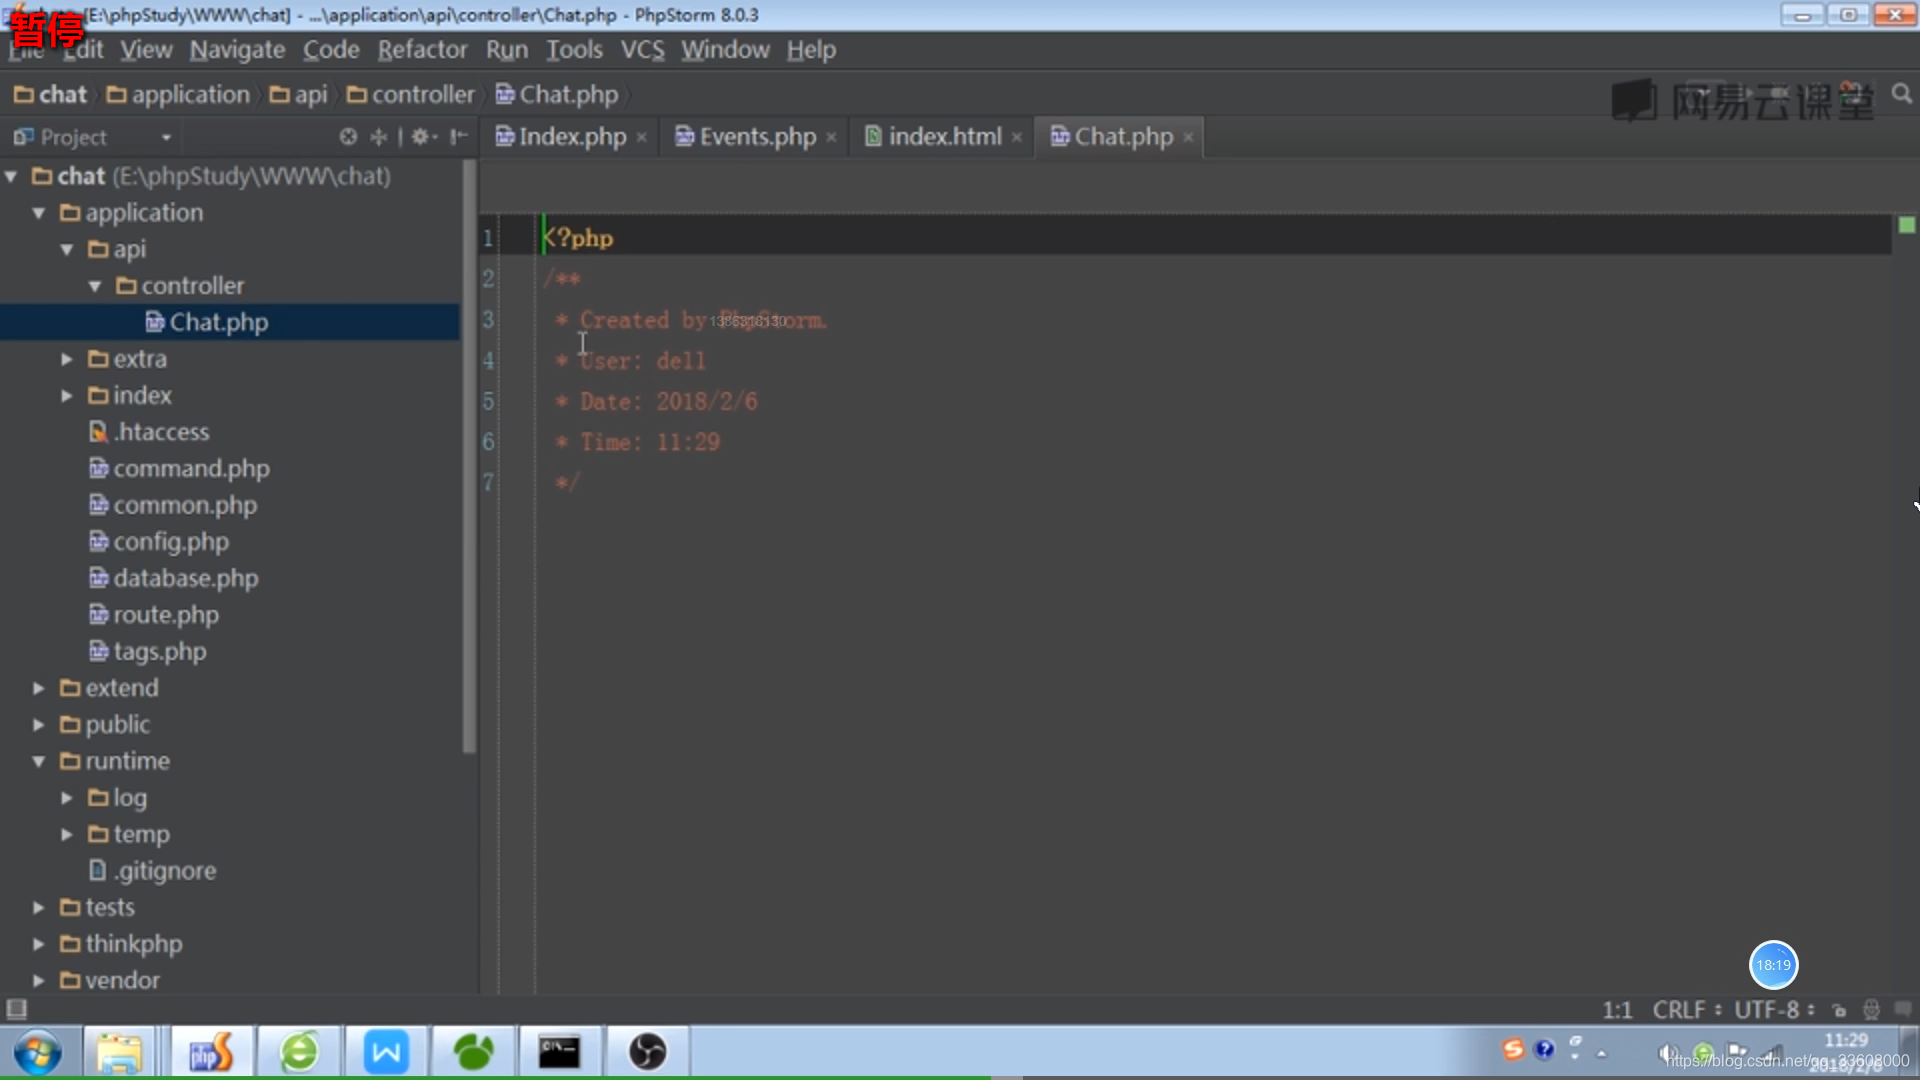Expand the tests folder in project tree

click(36, 907)
